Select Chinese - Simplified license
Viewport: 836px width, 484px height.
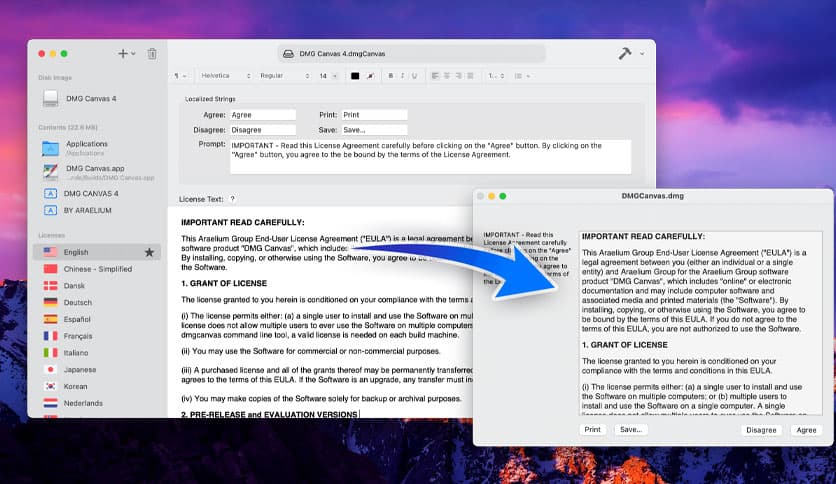pos(97,269)
